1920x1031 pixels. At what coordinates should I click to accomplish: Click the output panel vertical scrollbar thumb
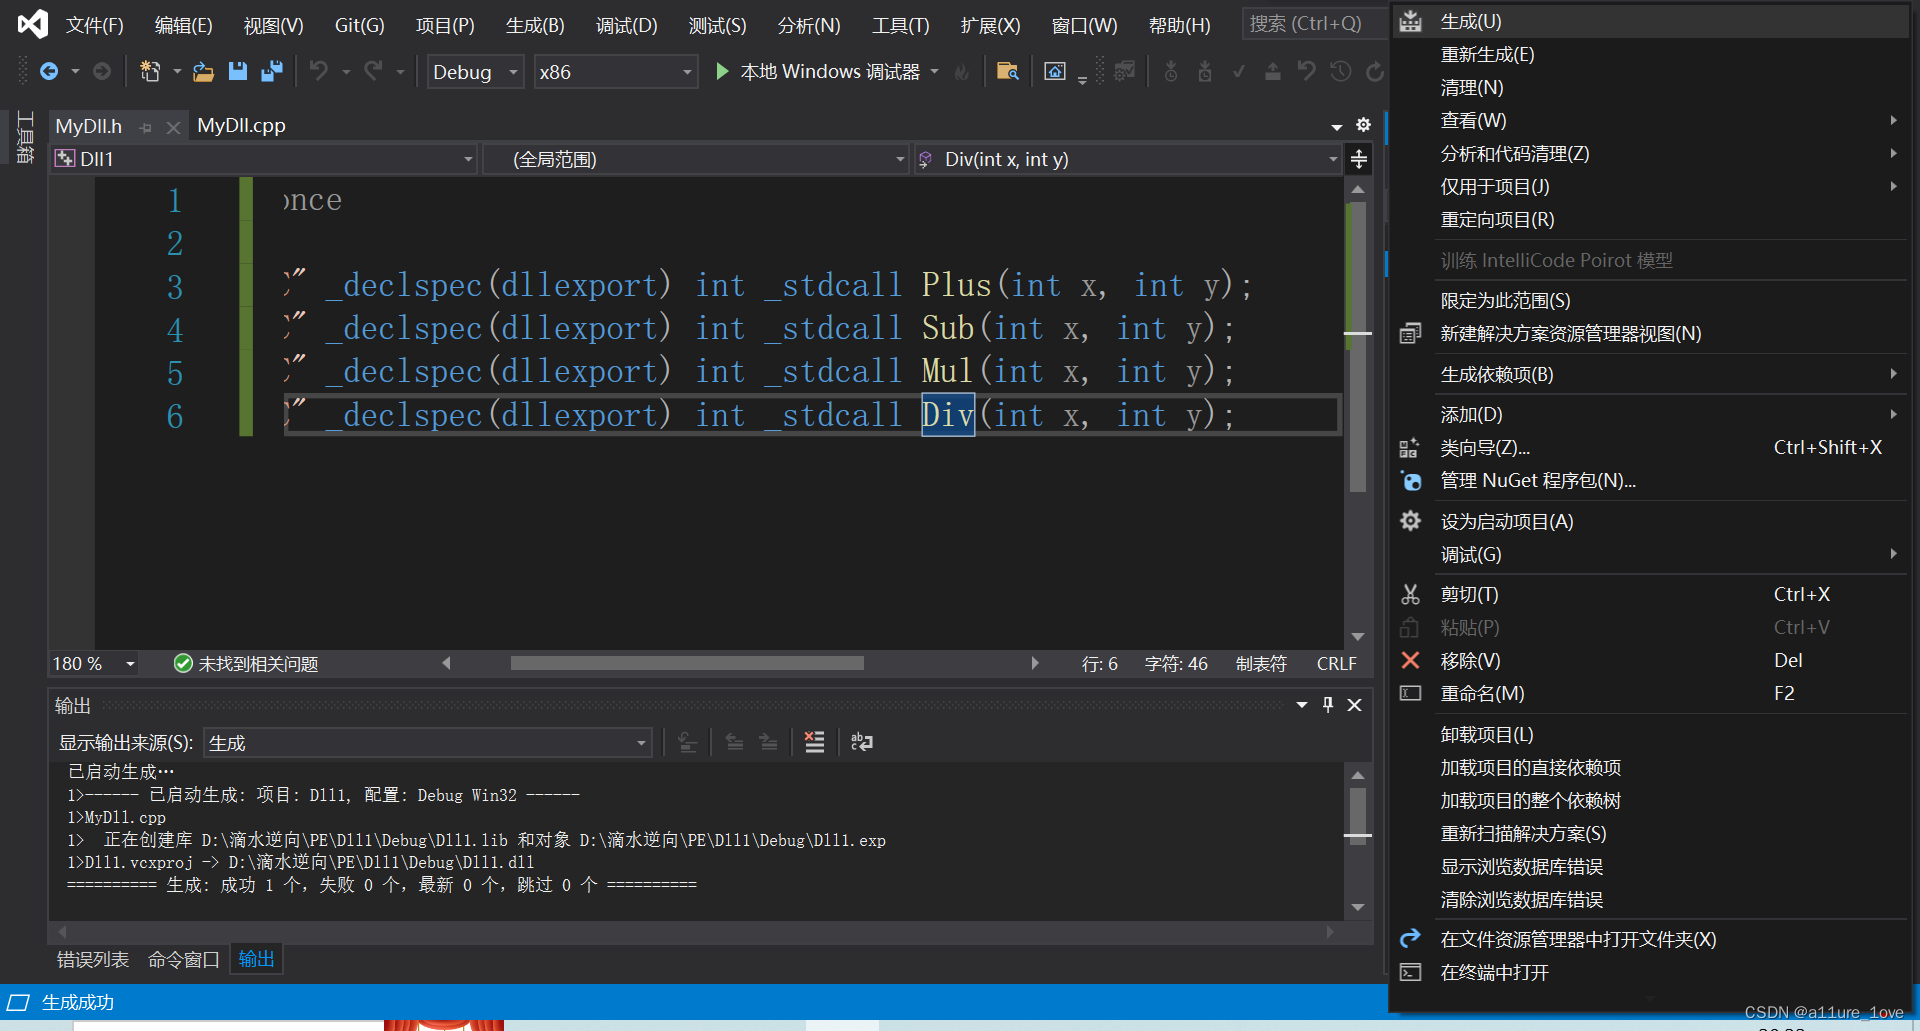(1357, 816)
